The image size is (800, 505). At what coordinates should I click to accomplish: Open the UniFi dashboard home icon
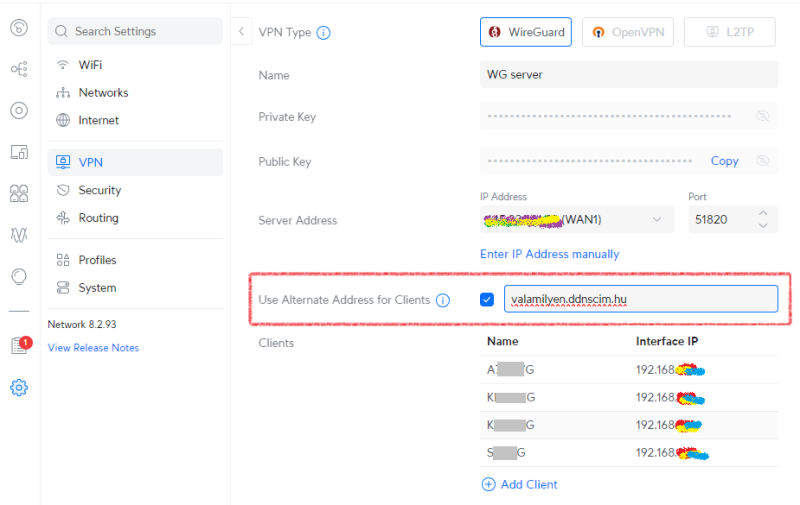19,28
